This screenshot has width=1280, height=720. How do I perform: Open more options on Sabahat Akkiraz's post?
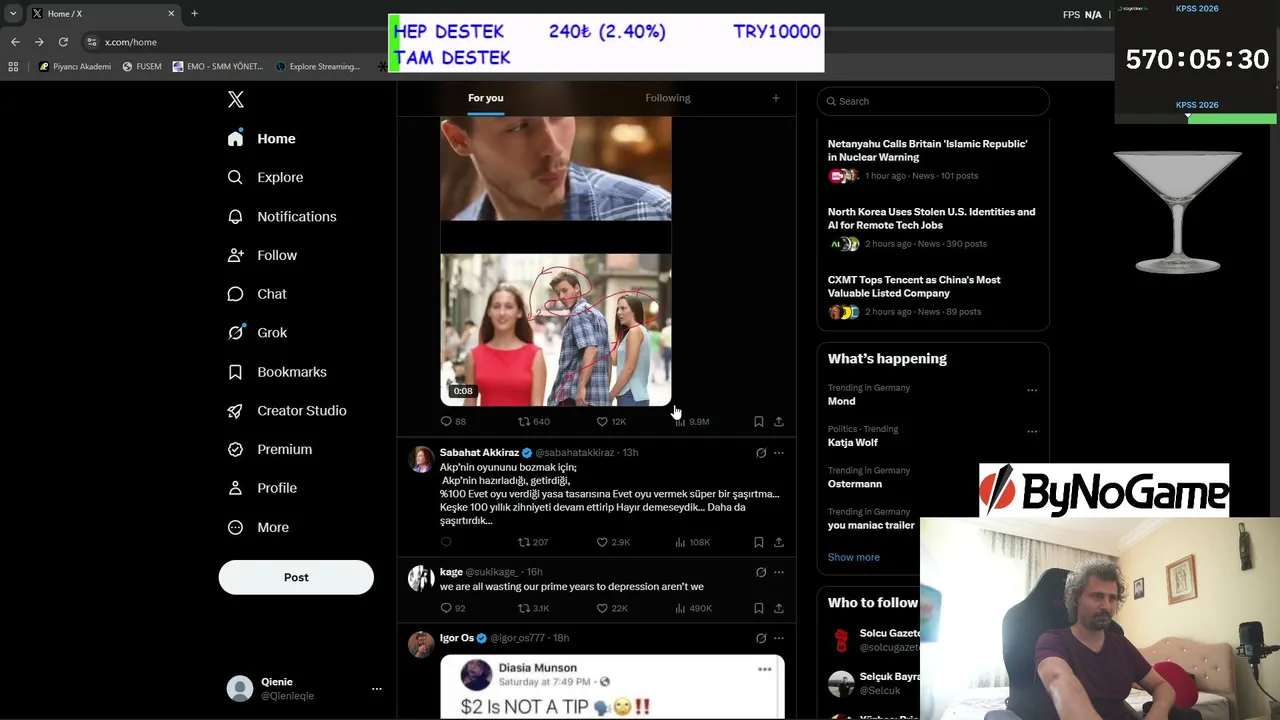pos(779,453)
